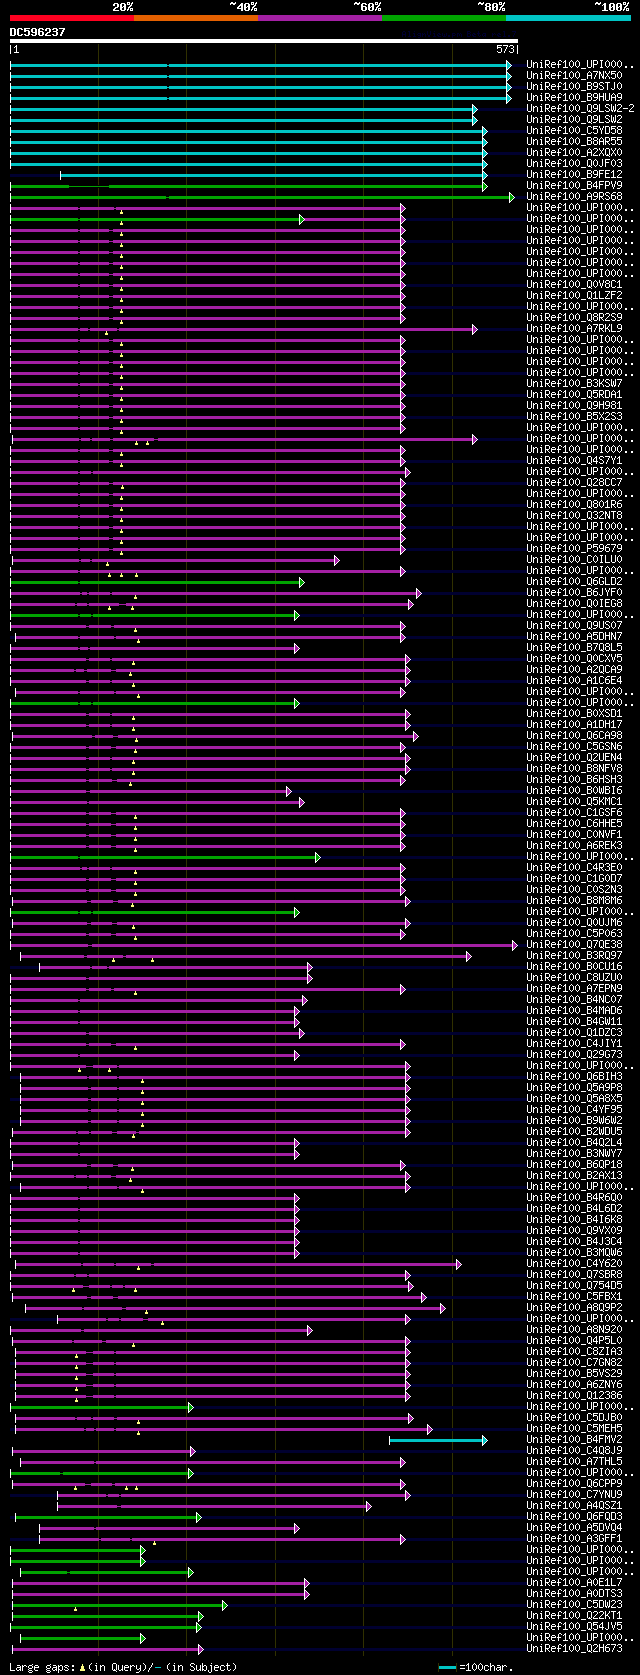Click the UniRef100_B3KSW7 label
Image resolution: width=640 pixels, height=1675 pixels.
point(574,384)
